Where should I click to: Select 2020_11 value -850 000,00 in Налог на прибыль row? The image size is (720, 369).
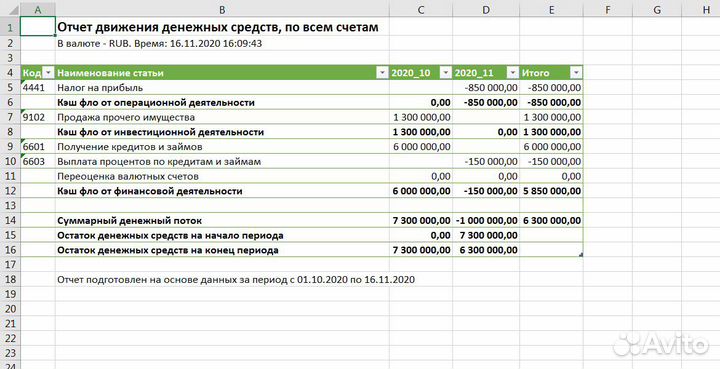[x=486, y=87]
